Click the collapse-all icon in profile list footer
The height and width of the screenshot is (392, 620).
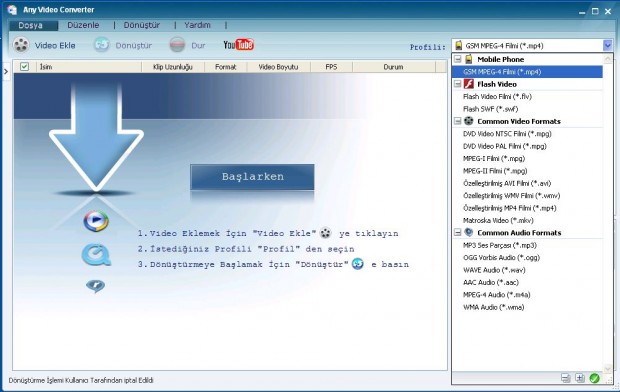tap(565, 378)
